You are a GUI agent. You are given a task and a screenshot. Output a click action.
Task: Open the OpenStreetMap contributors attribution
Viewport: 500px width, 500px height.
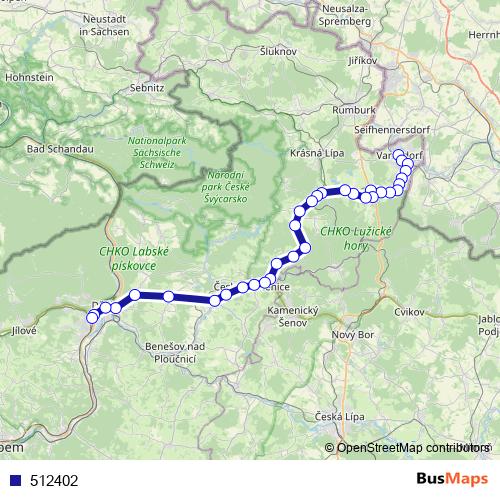coord(408,447)
